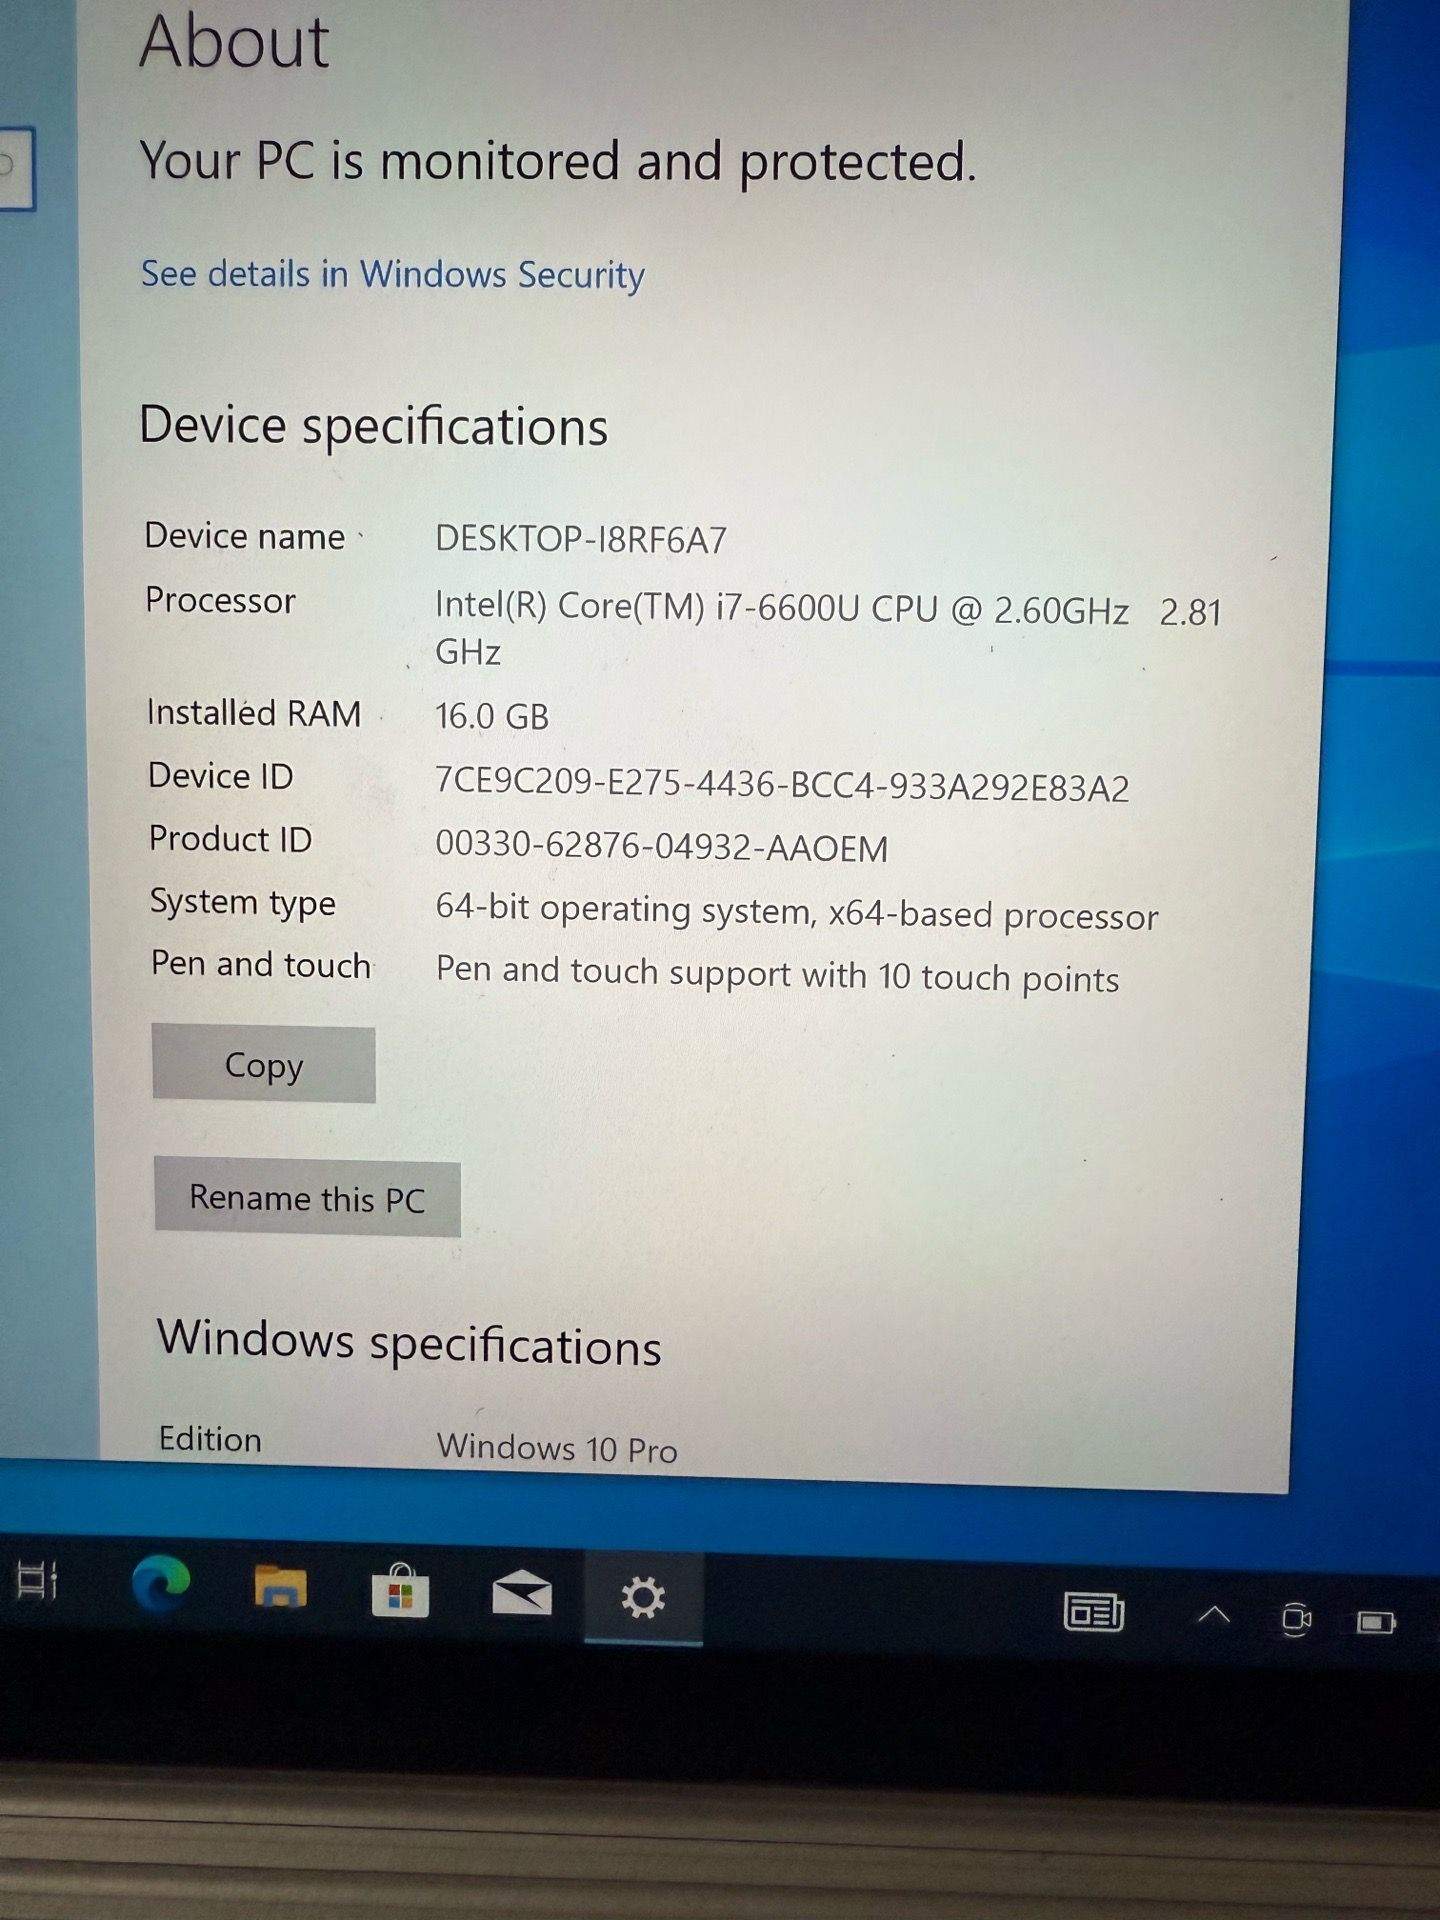1440x1920 pixels.
Task: Click the Pen and touch label
Action: (x=261, y=964)
